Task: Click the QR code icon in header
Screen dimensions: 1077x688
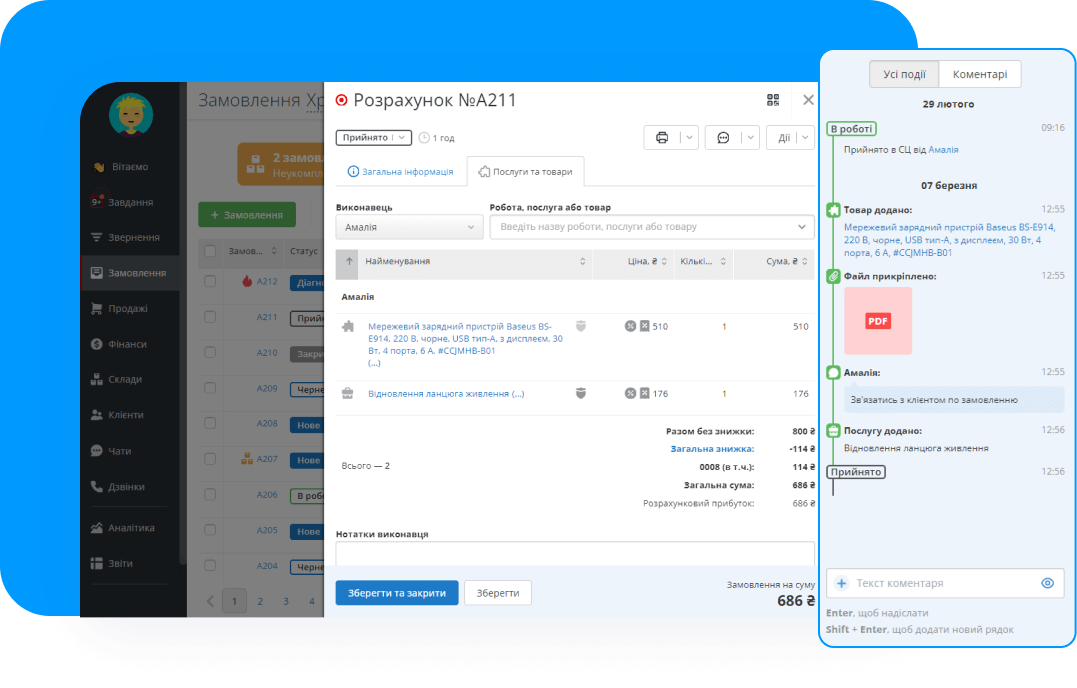Action: pos(772,100)
